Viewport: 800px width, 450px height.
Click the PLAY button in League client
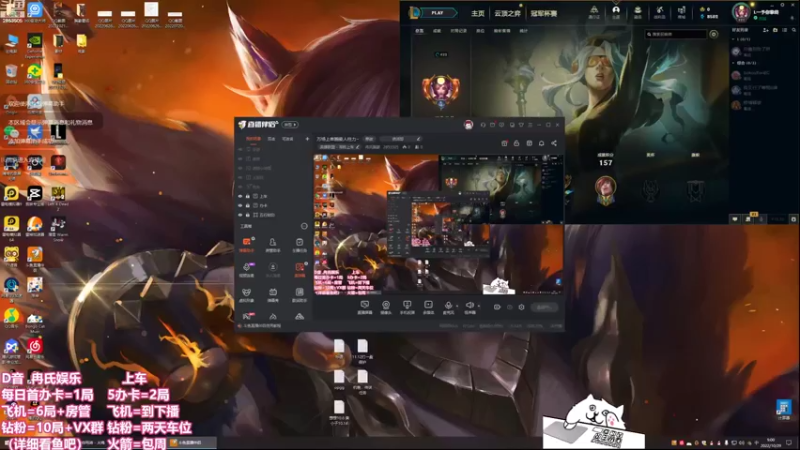click(437, 13)
